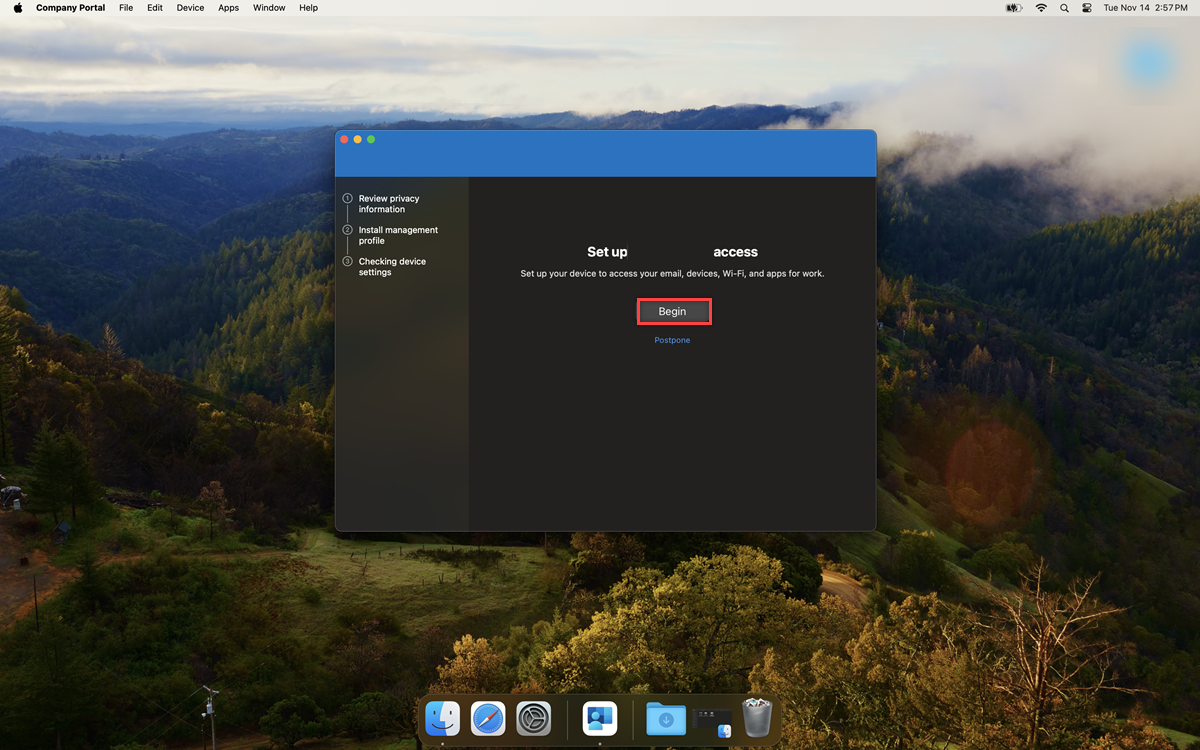The height and width of the screenshot is (750, 1200).
Task: Open the Apps menu
Action: [x=228, y=7]
